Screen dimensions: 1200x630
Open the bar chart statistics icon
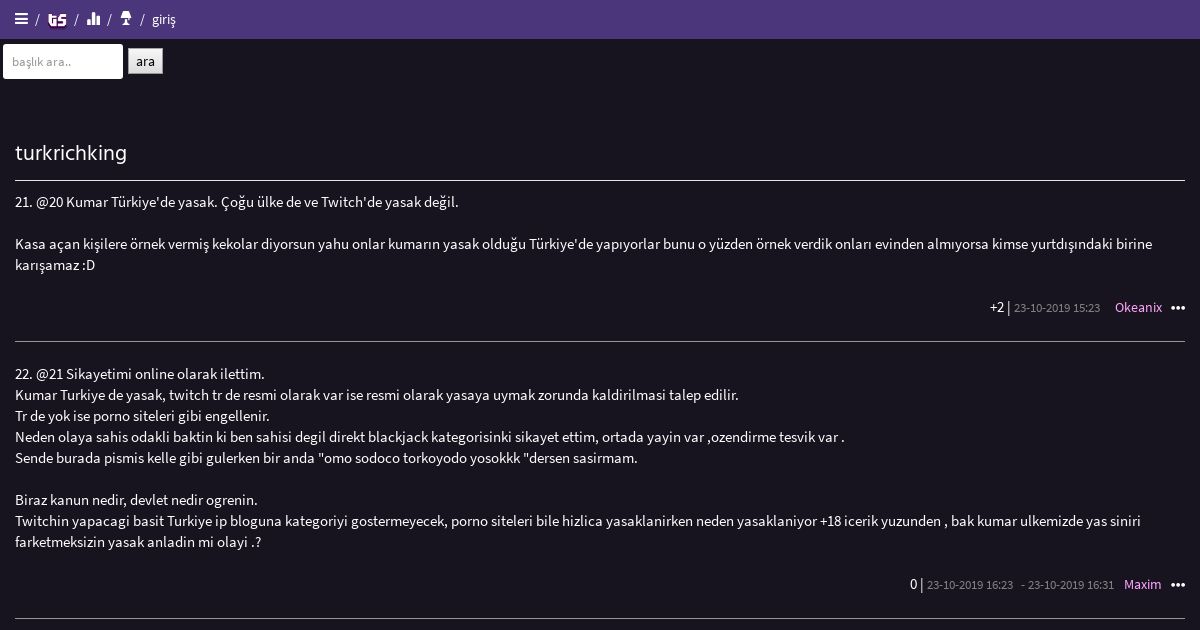(x=94, y=19)
